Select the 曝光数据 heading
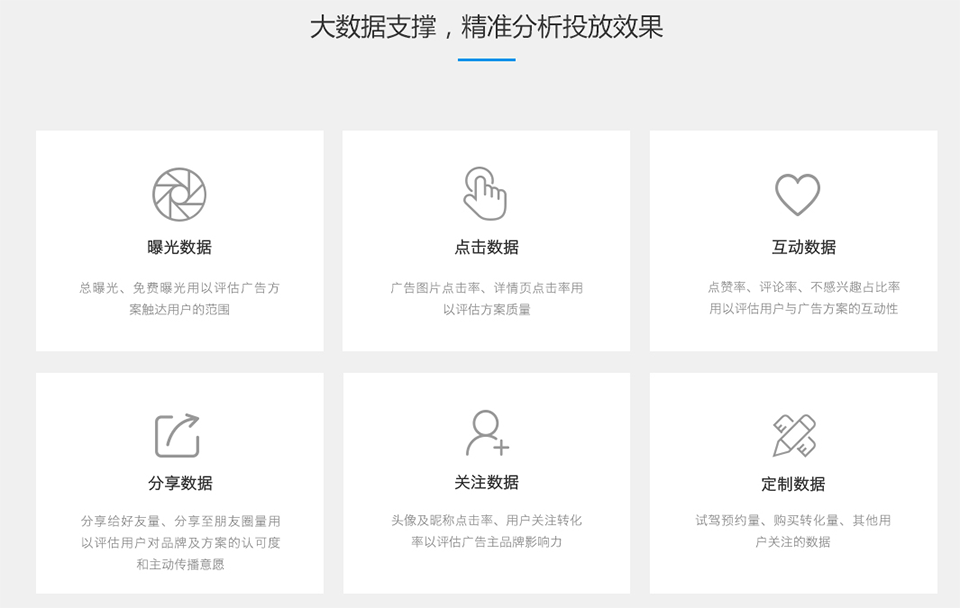960x608 pixels. pos(180,247)
